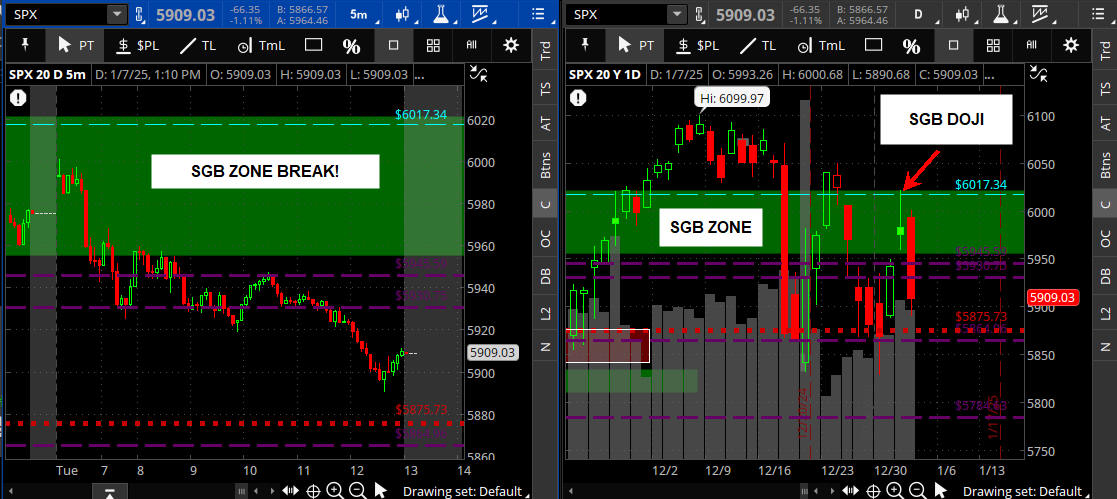
Task: Click the crosshair target icon below left chart
Action: click(313, 490)
